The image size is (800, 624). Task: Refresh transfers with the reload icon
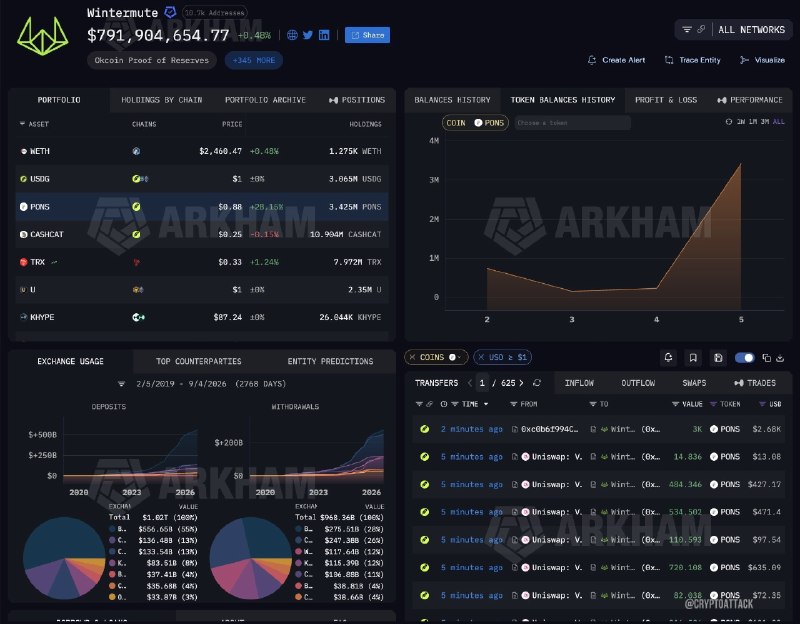coord(537,383)
